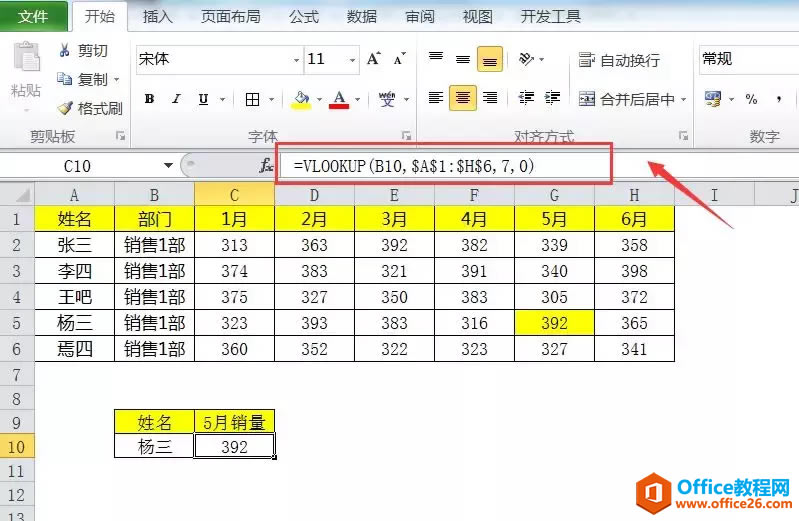Switch to the 插入 Insert tab
The image size is (799, 521).
click(x=157, y=17)
